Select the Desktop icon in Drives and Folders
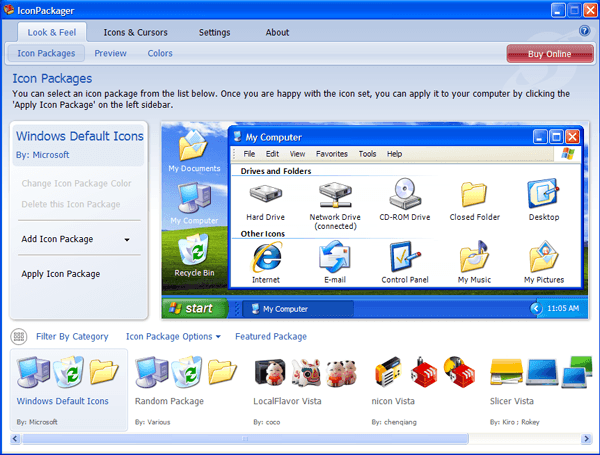 [x=543, y=193]
